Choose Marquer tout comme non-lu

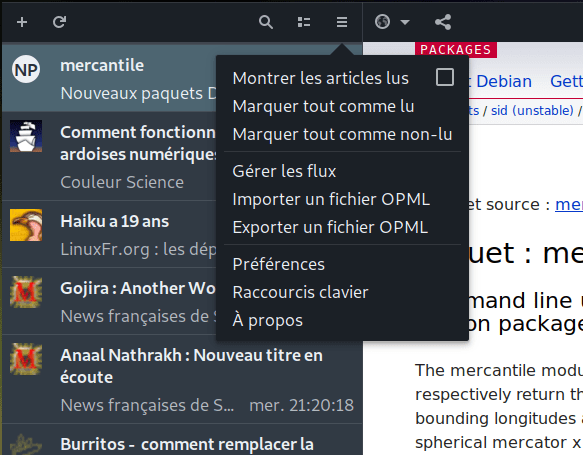point(342,134)
